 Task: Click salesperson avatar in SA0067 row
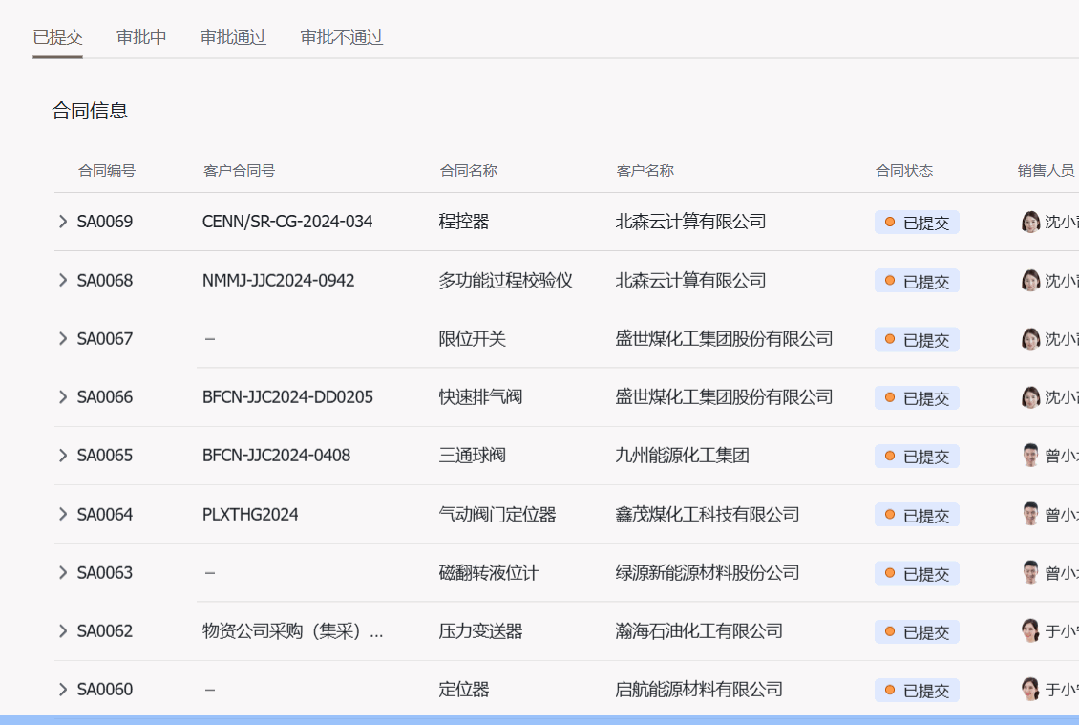[x=1031, y=339]
